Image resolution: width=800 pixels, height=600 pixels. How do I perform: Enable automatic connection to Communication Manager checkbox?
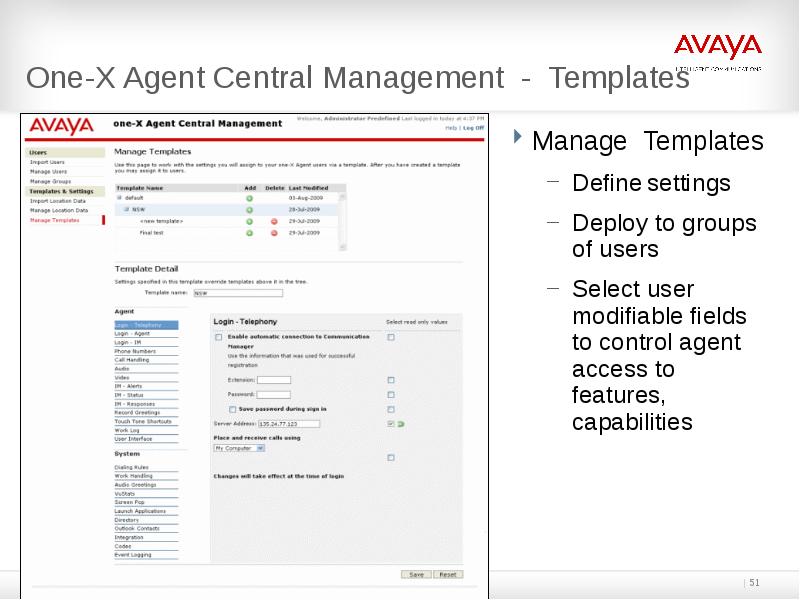218,338
